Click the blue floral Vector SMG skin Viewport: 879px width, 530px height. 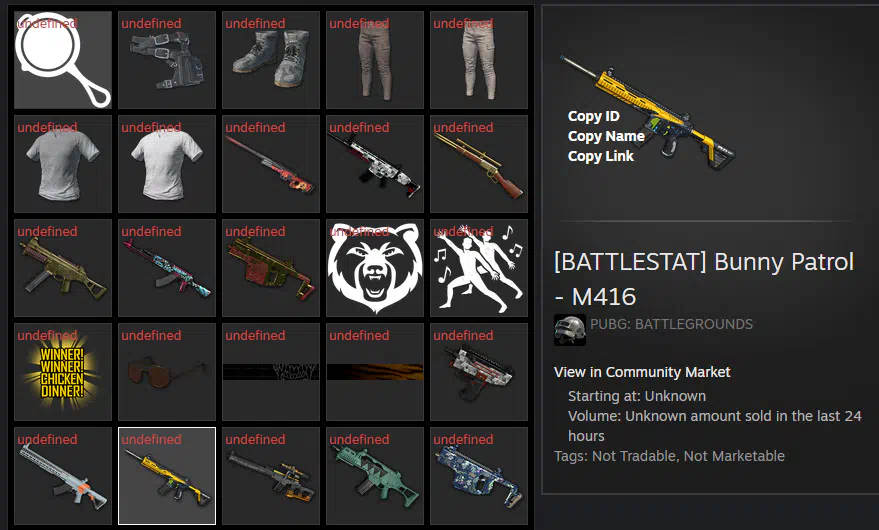pyautogui.click(x=479, y=476)
